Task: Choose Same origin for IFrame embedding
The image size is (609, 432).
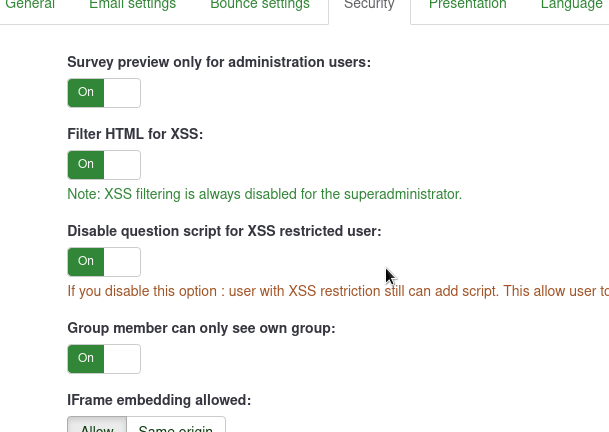Action: [x=176, y=426]
